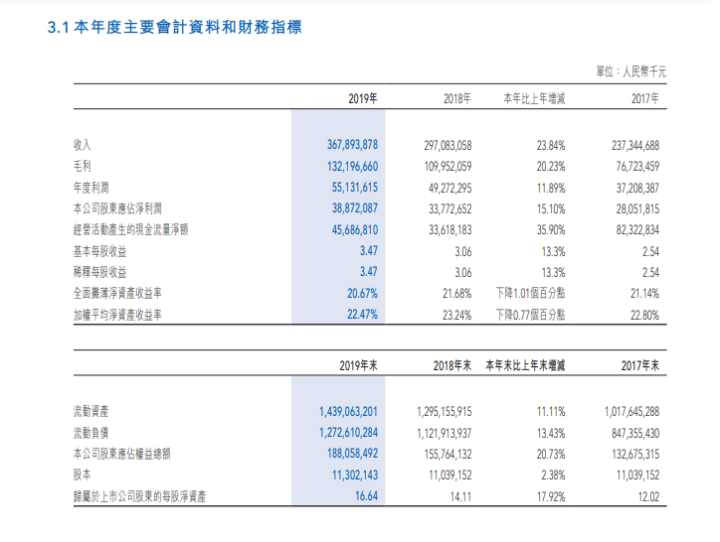This screenshot has width=720, height=542.
Task: Click the 2017年 column header
Action: pyautogui.click(x=645, y=99)
